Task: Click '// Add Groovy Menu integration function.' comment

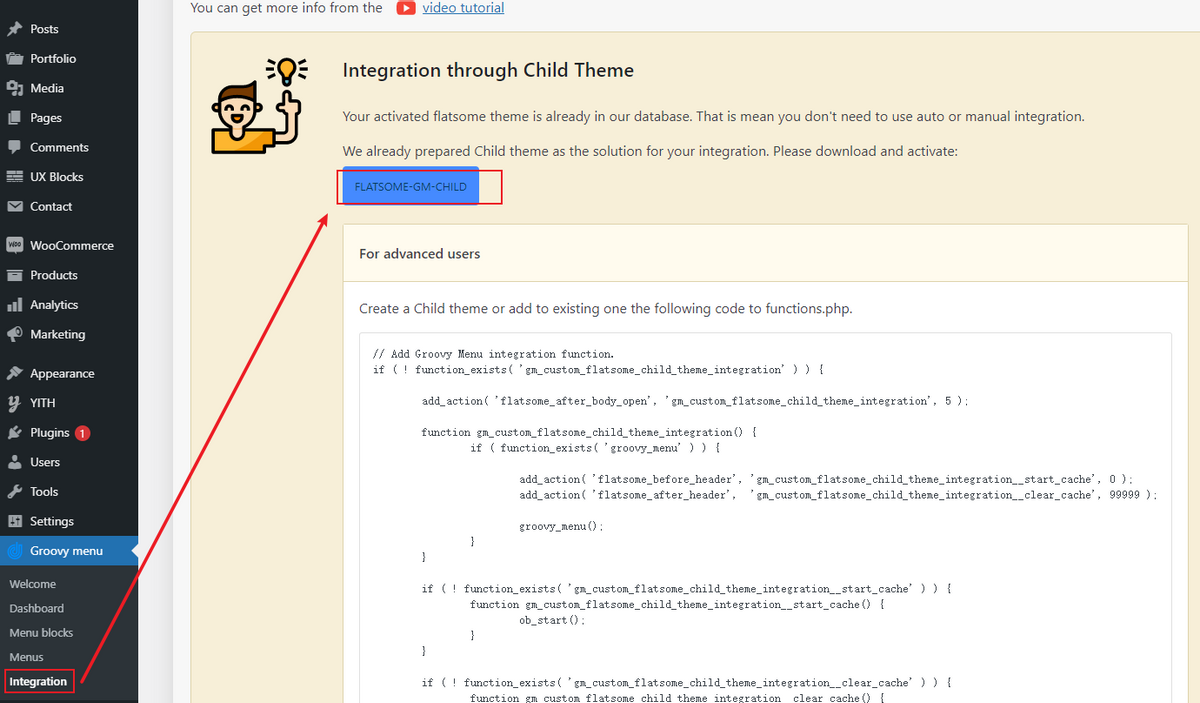Action: [x=493, y=354]
